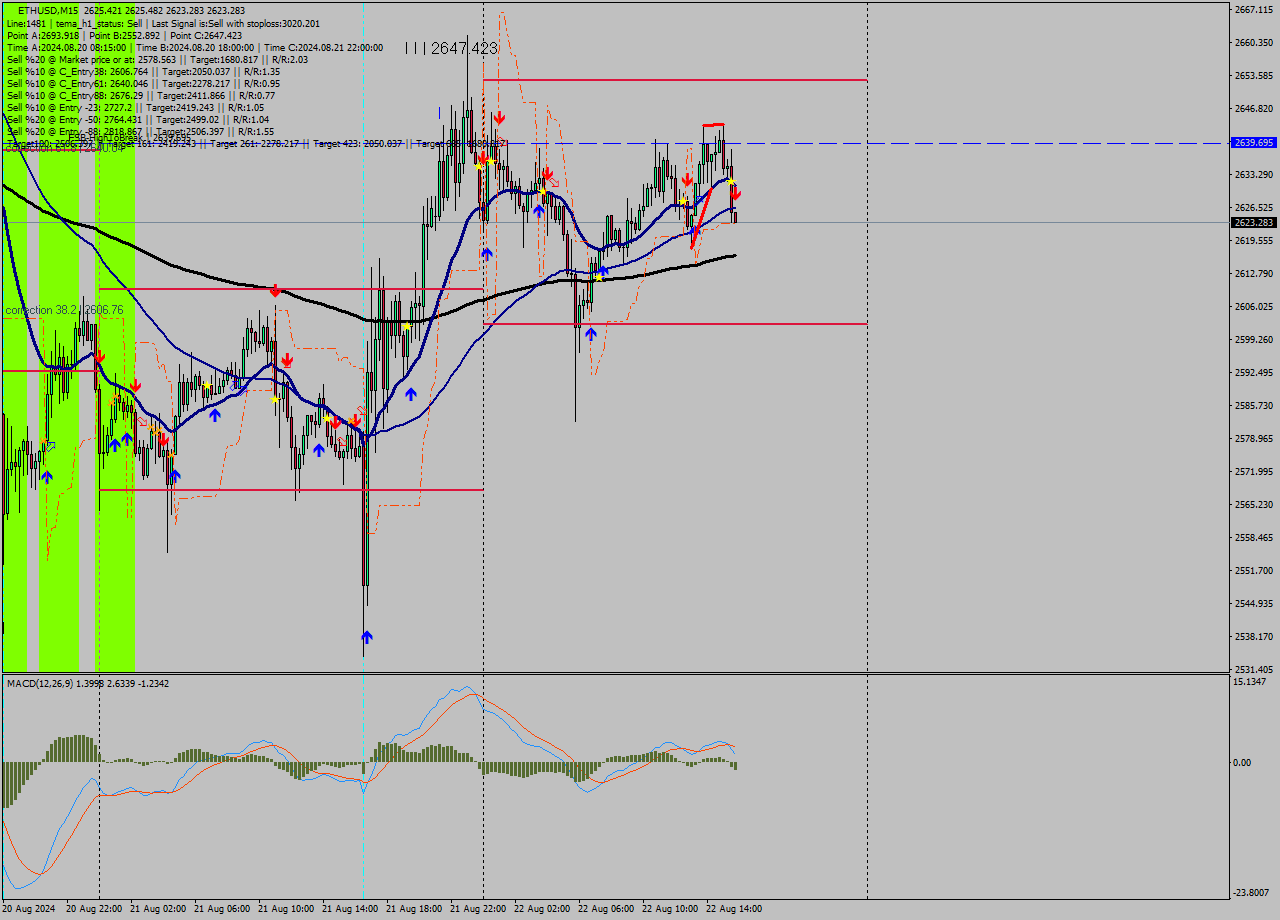Click price axis value 2578.965

[x=1253, y=439]
